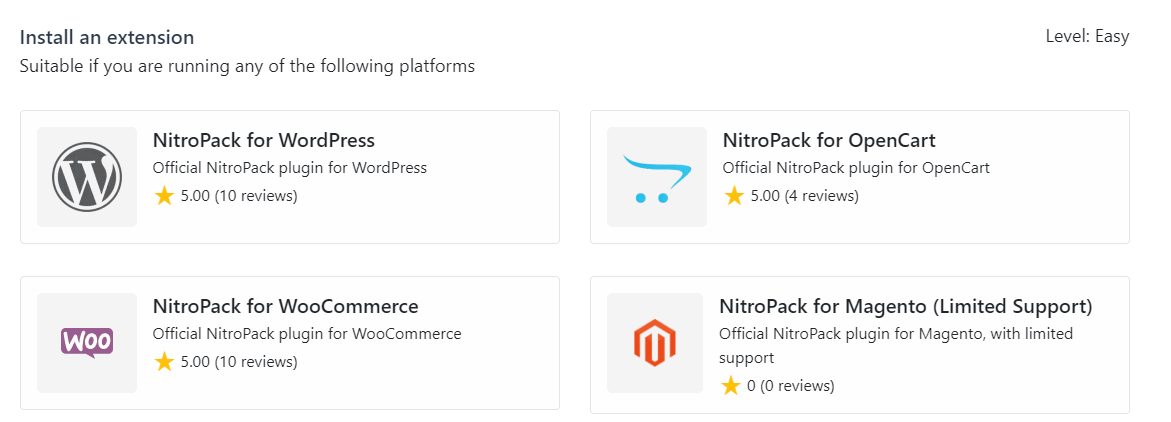Click the star icon in the WooCommerce card
Screen dimensions: 1171x422
164,362
